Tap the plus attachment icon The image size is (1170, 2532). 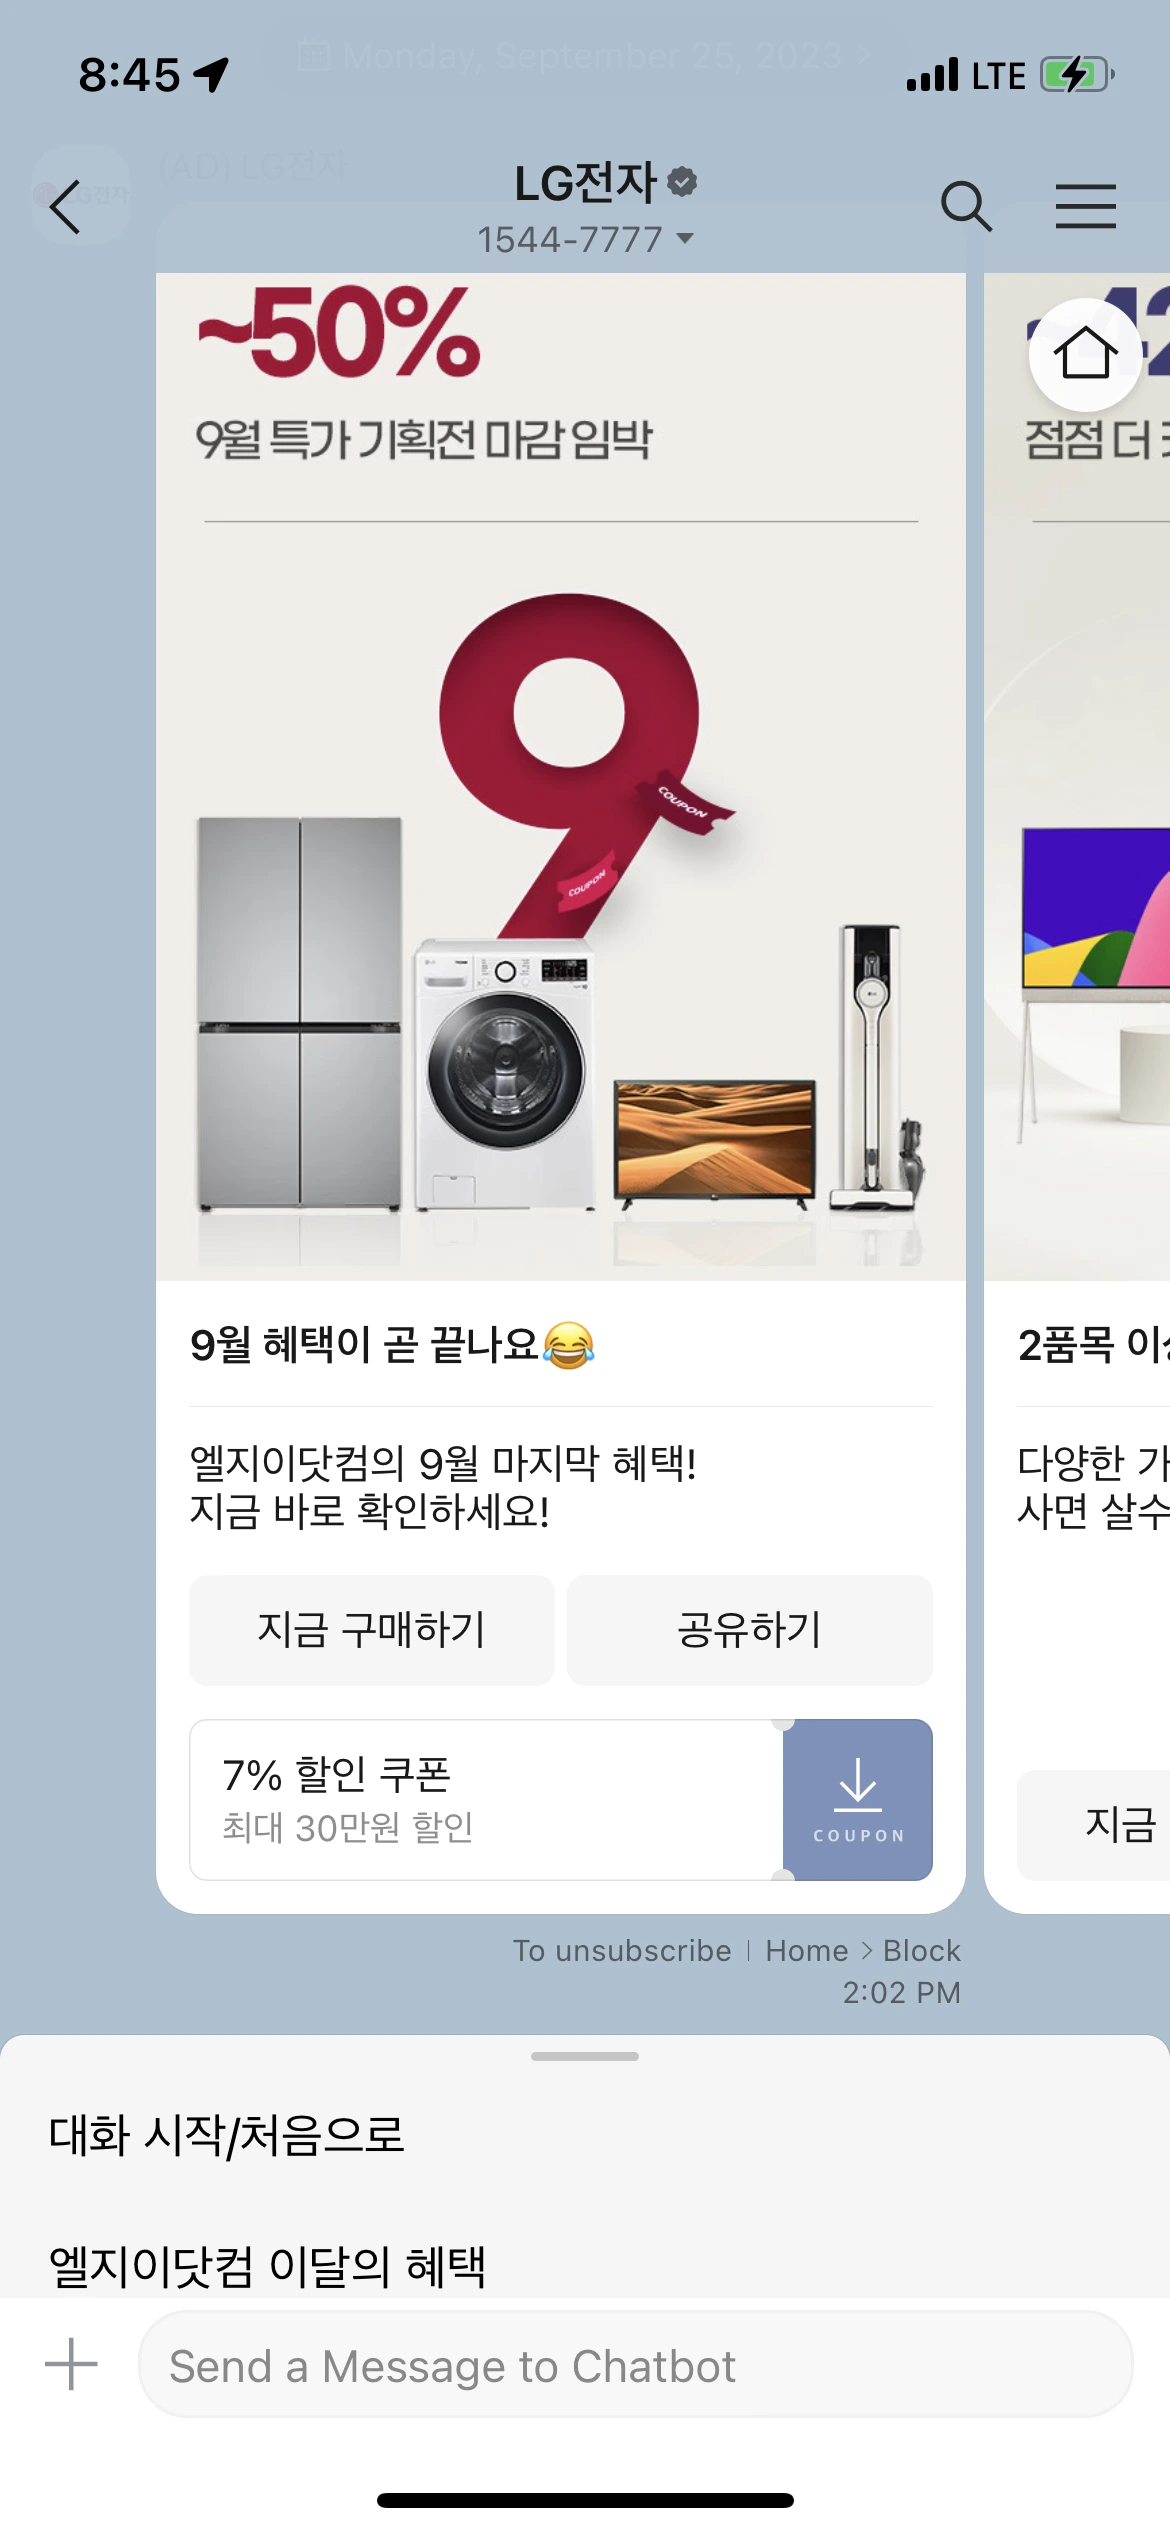[71, 2364]
